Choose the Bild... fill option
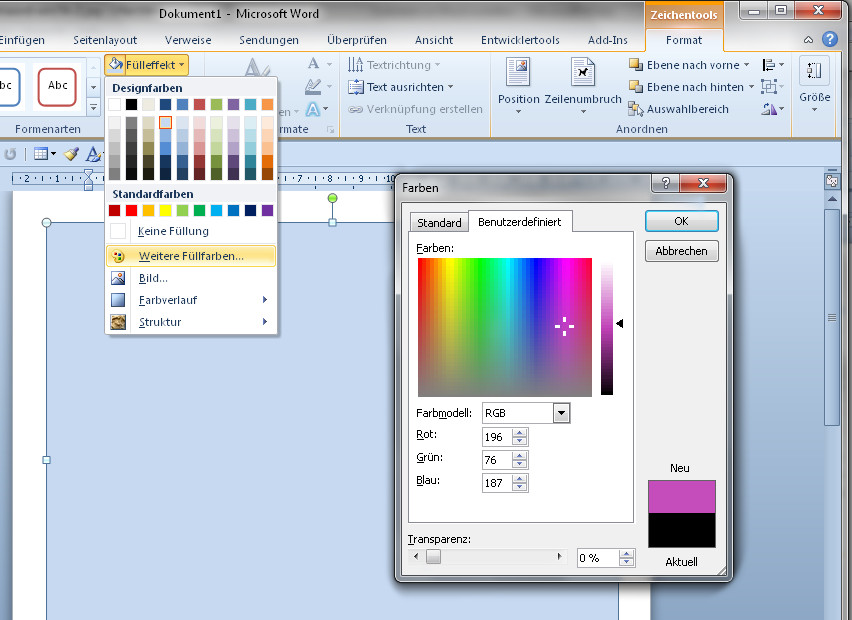 tap(153, 278)
